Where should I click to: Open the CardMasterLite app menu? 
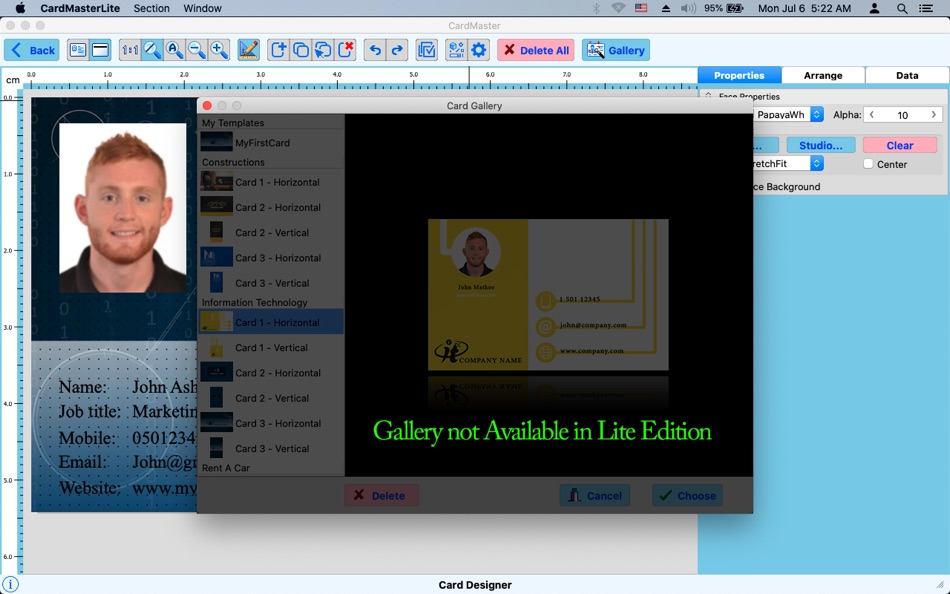click(80, 8)
